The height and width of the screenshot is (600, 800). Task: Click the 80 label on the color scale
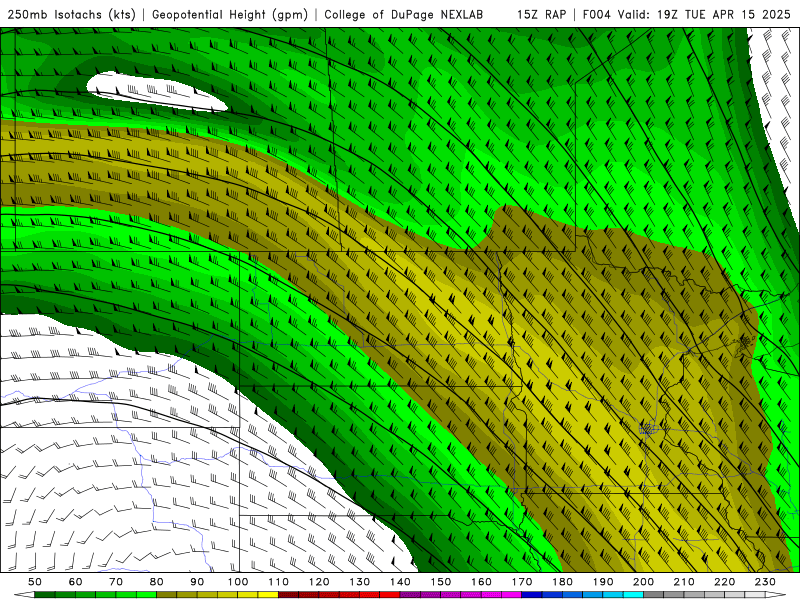pos(157,582)
